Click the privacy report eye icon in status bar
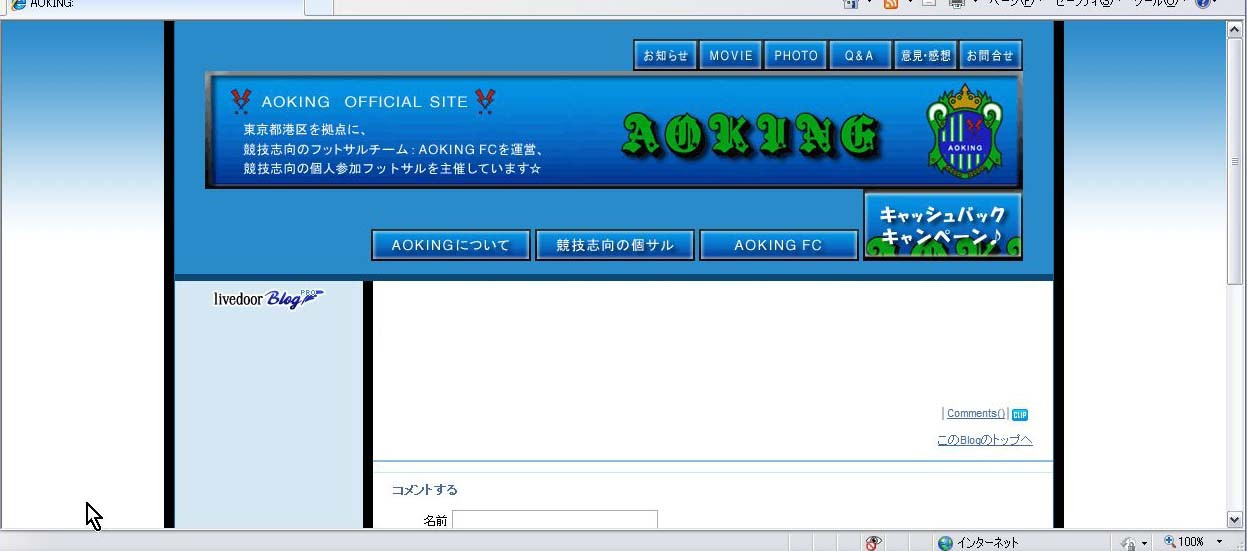 click(x=873, y=543)
